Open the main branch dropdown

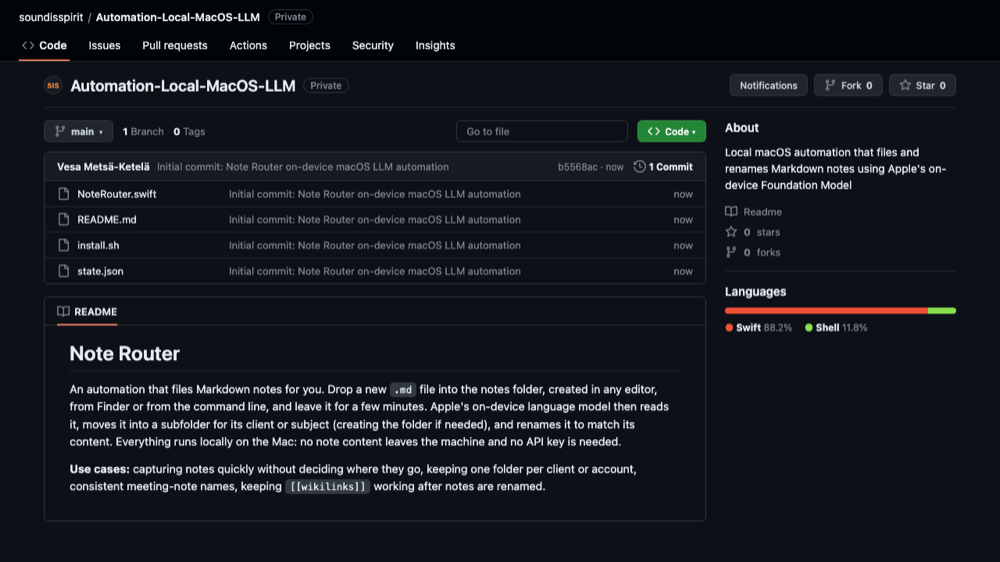click(78, 131)
